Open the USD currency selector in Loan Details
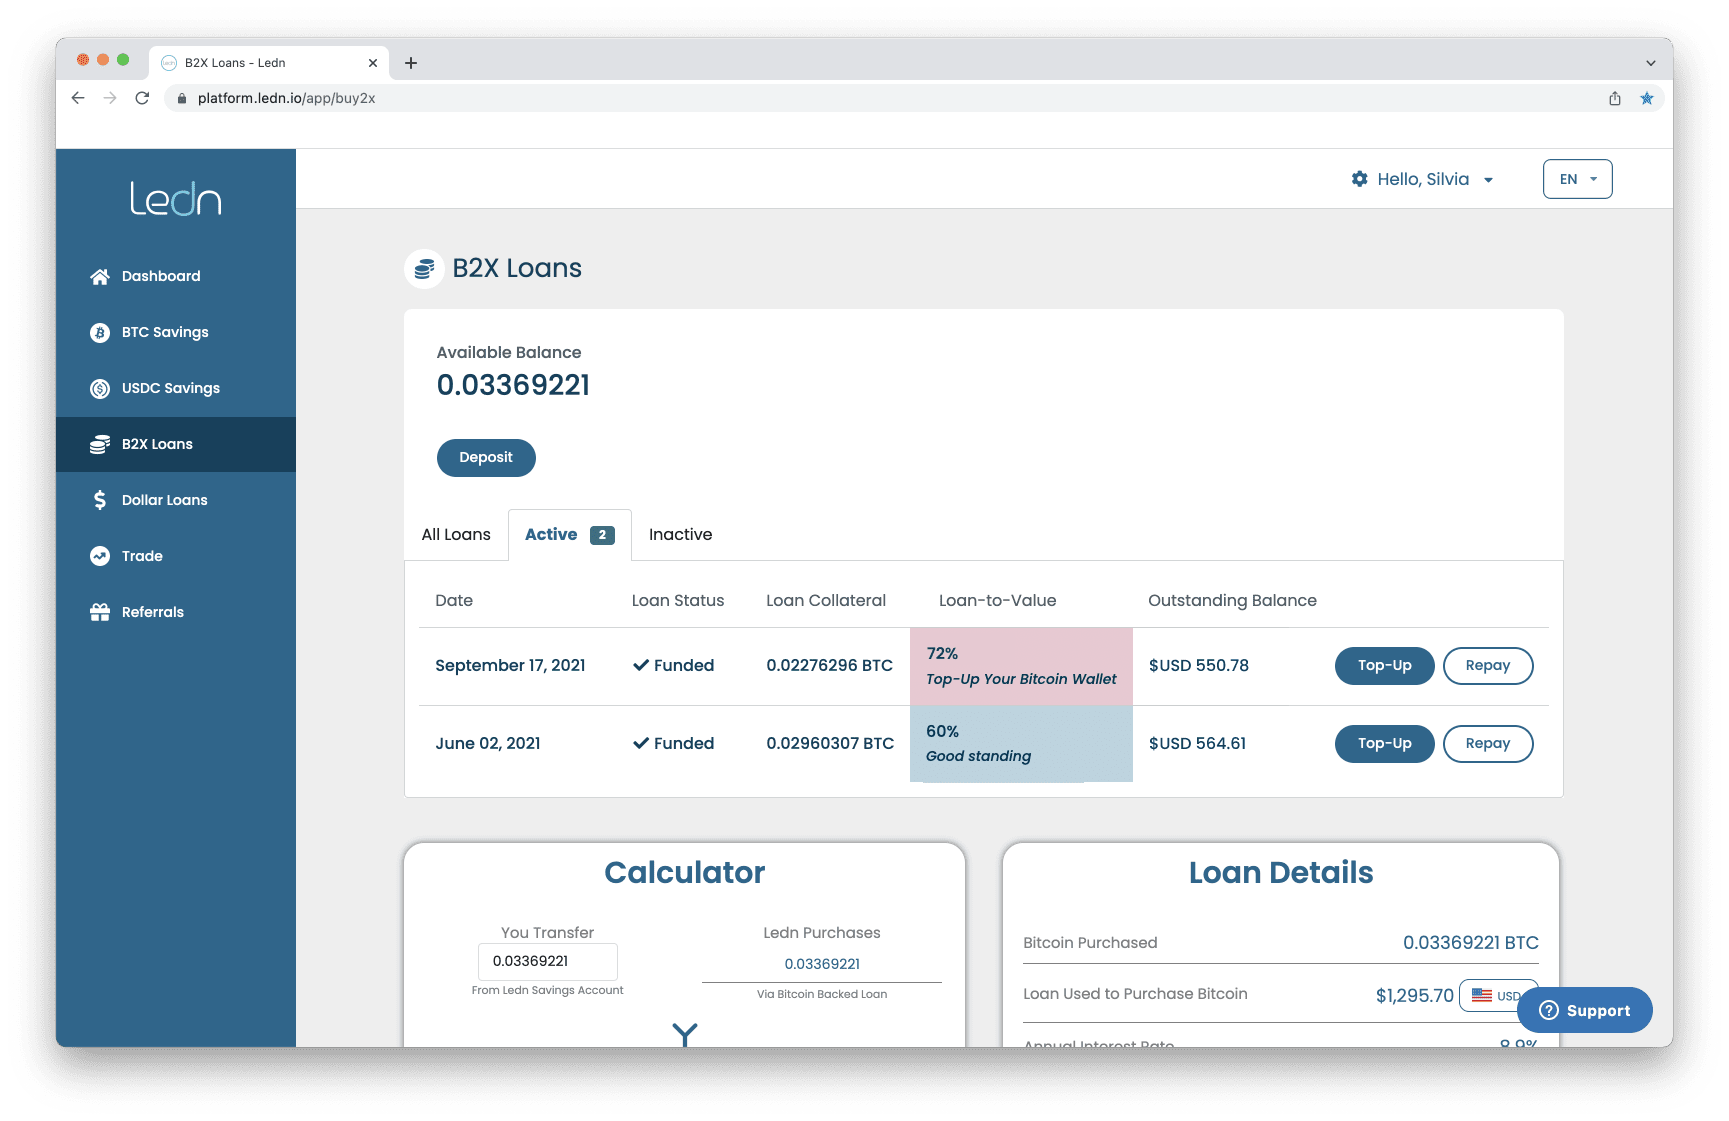Image resolution: width=1729 pixels, height=1121 pixels. 1497,996
